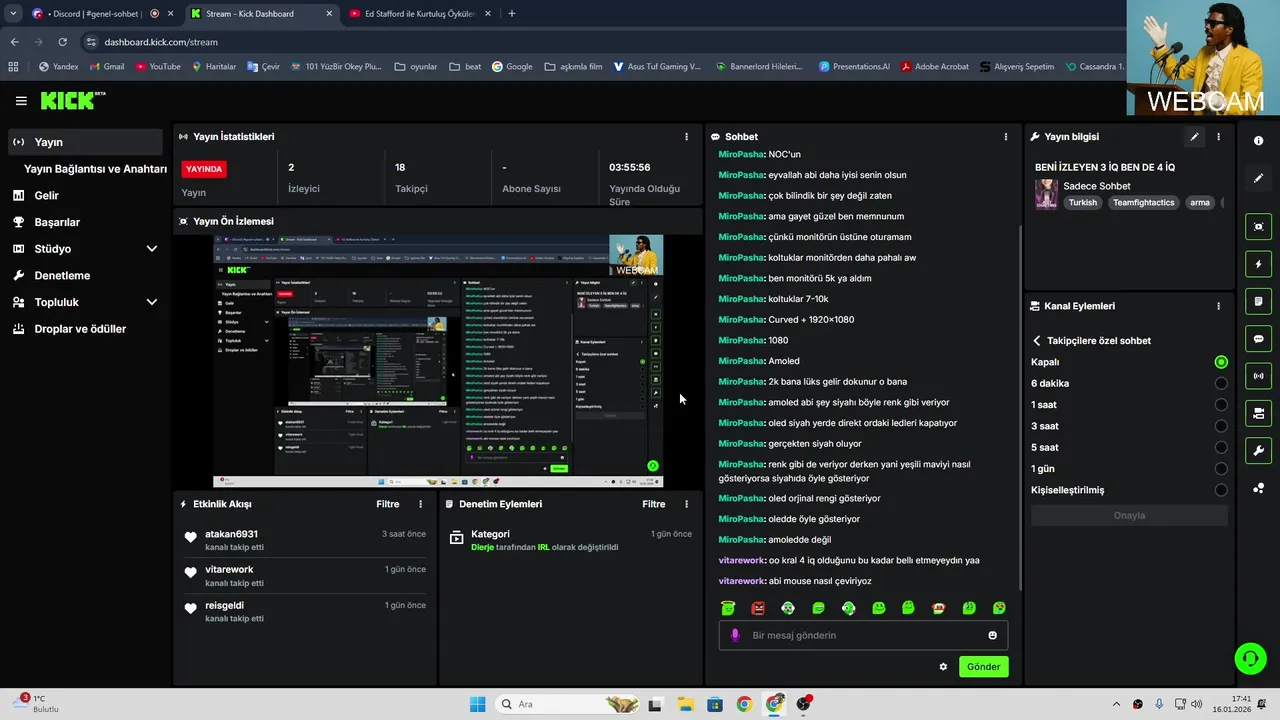Click Filtre in Etkinlik Akışı panel
Viewport: 1280px width, 720px height.
pos(388,504)
